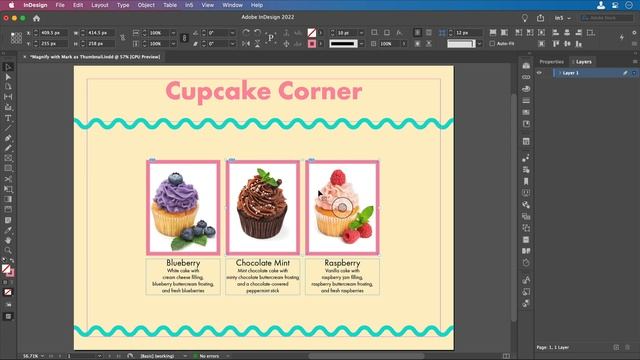
Task: Click the X position input field
Action: 53,33
